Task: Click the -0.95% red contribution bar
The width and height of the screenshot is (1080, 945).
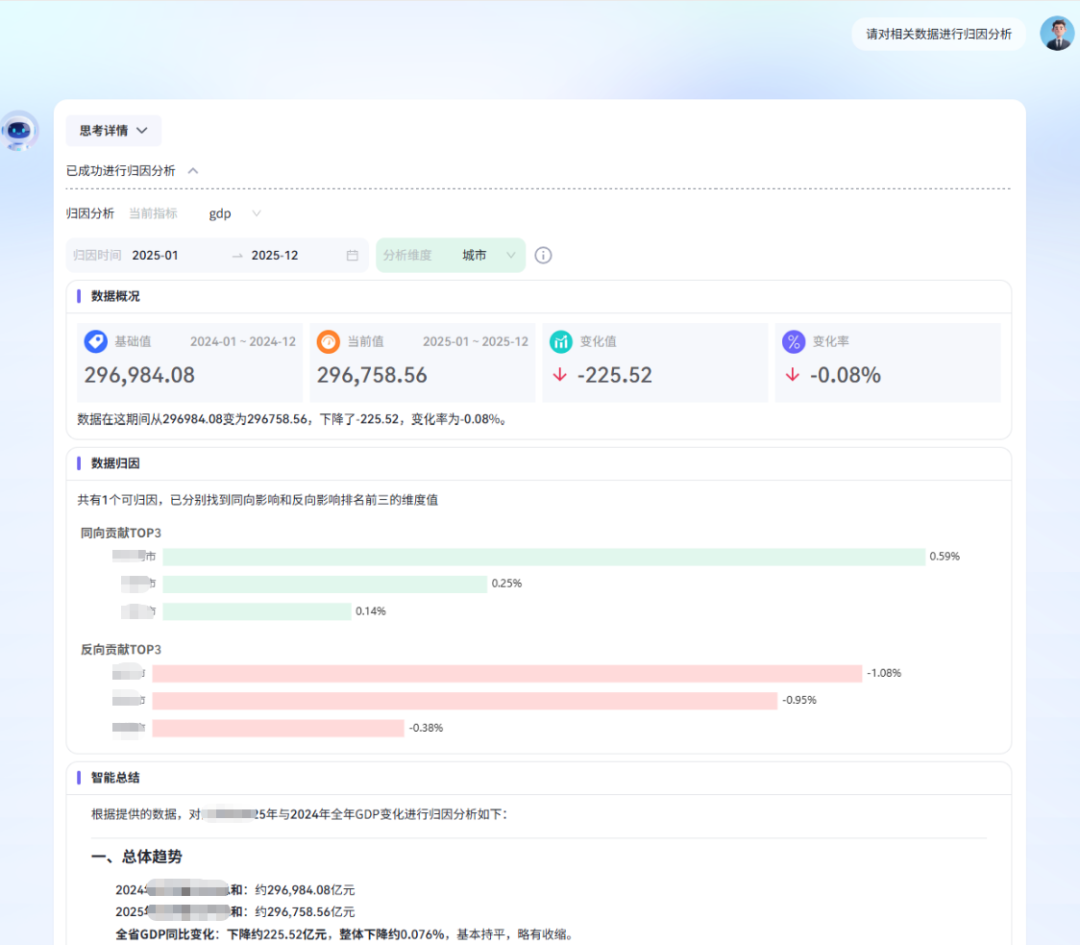Action: (465, 700)
